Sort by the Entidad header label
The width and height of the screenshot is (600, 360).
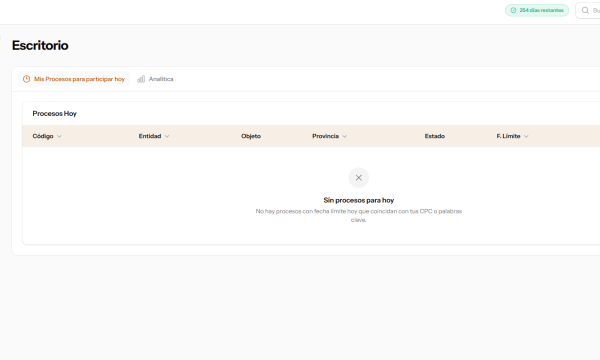click(x=150, y=136)
